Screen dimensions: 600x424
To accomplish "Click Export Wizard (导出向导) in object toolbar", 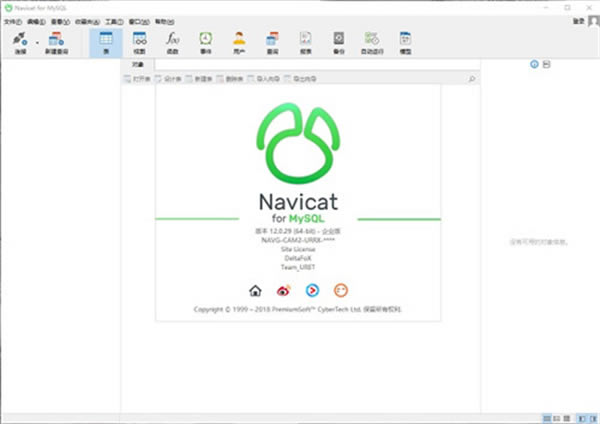I will coord(300,79).
